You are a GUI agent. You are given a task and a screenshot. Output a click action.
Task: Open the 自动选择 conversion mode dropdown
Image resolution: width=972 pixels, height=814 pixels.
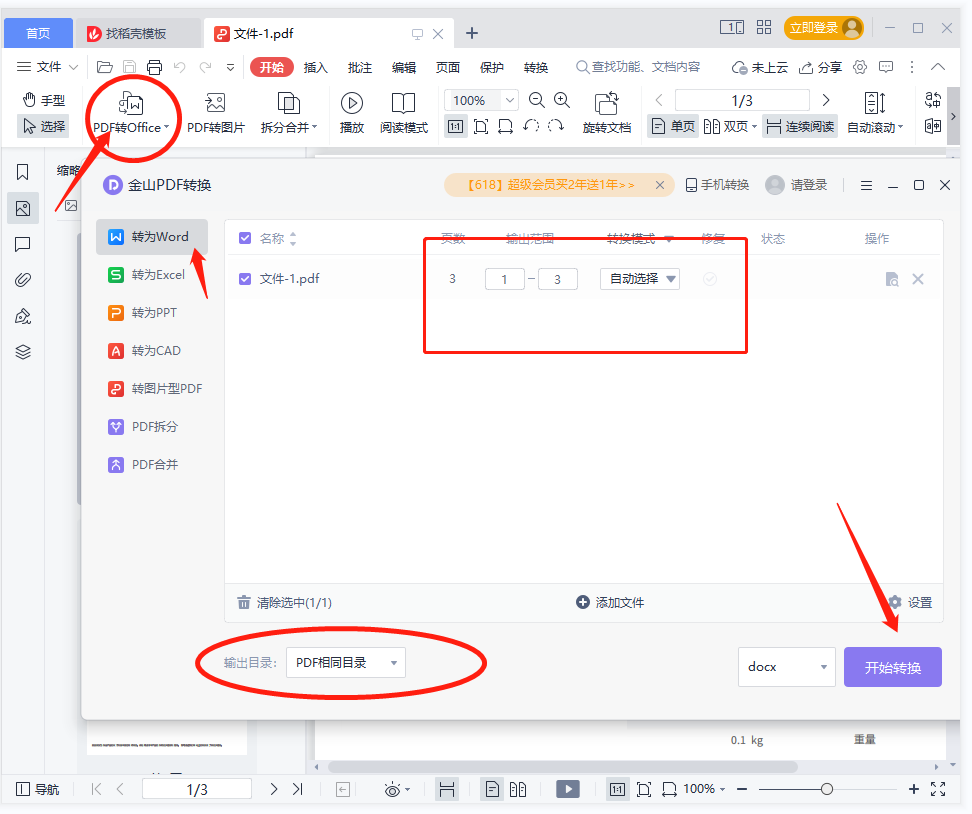[640, 279]
